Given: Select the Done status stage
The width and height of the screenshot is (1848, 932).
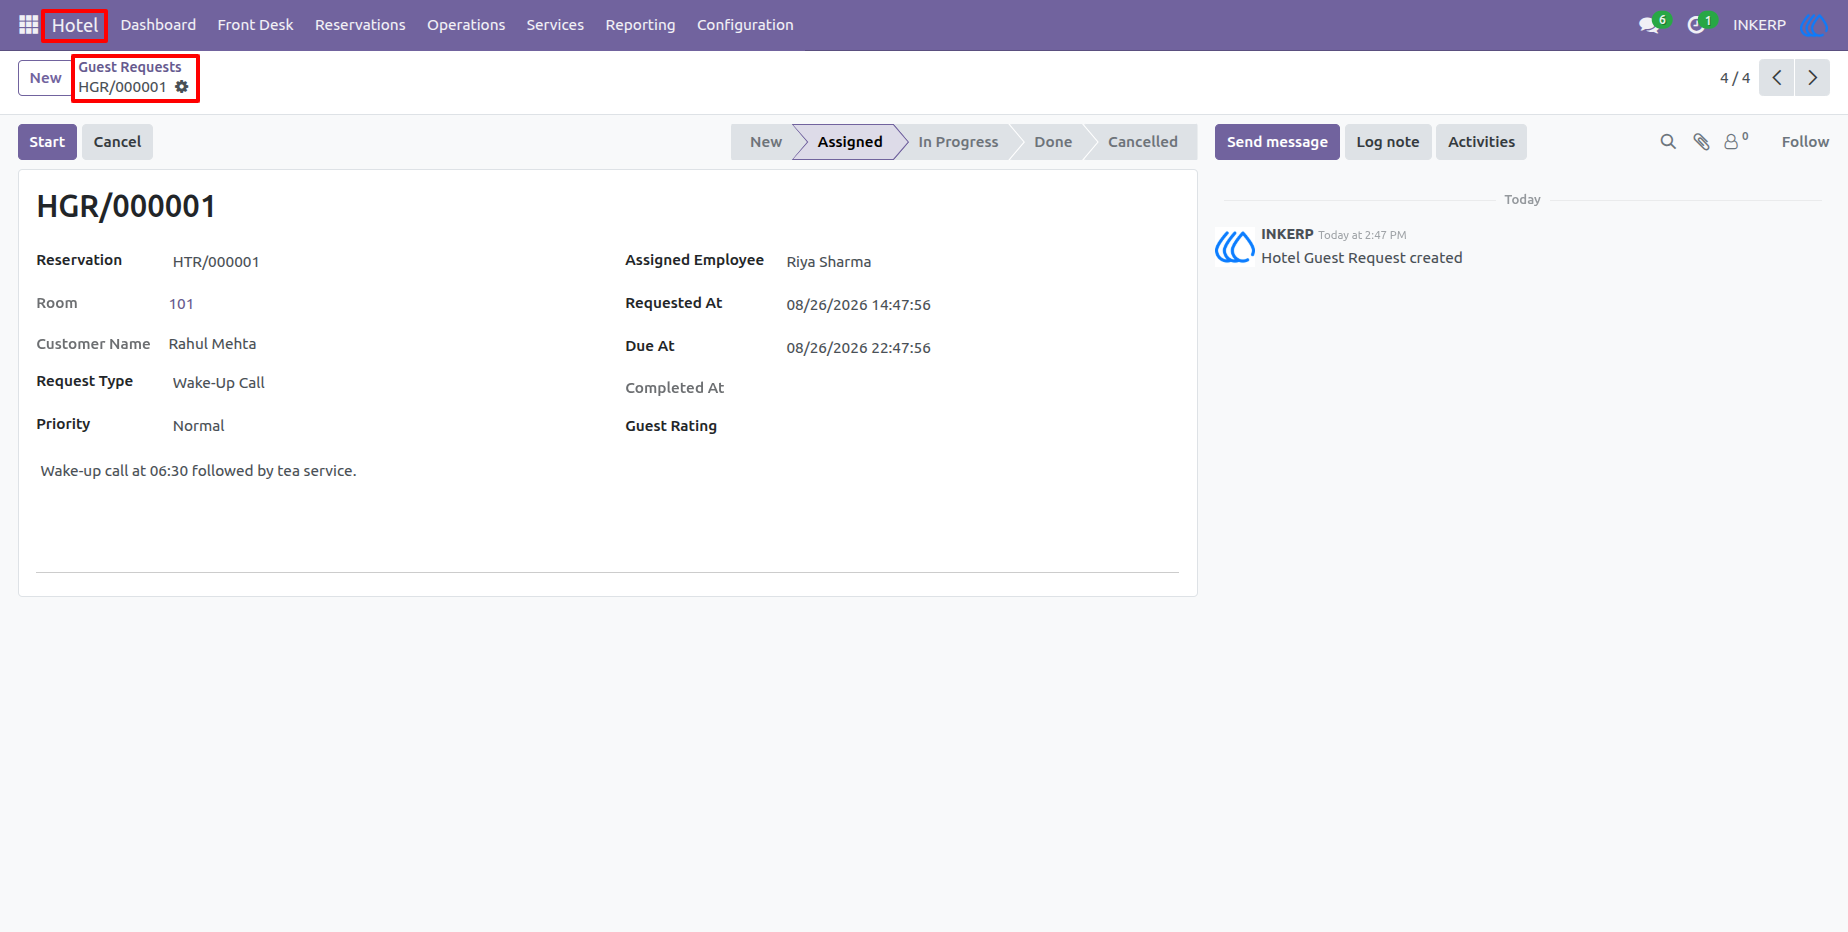Looking at the screenshot, I should [1053, 142].
